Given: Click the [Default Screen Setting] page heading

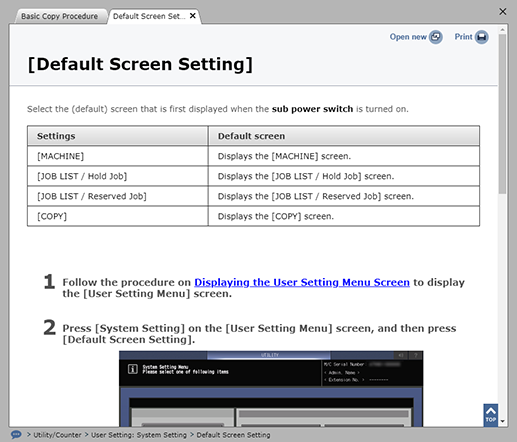Looking at the screenshot, I should [140, 64].
